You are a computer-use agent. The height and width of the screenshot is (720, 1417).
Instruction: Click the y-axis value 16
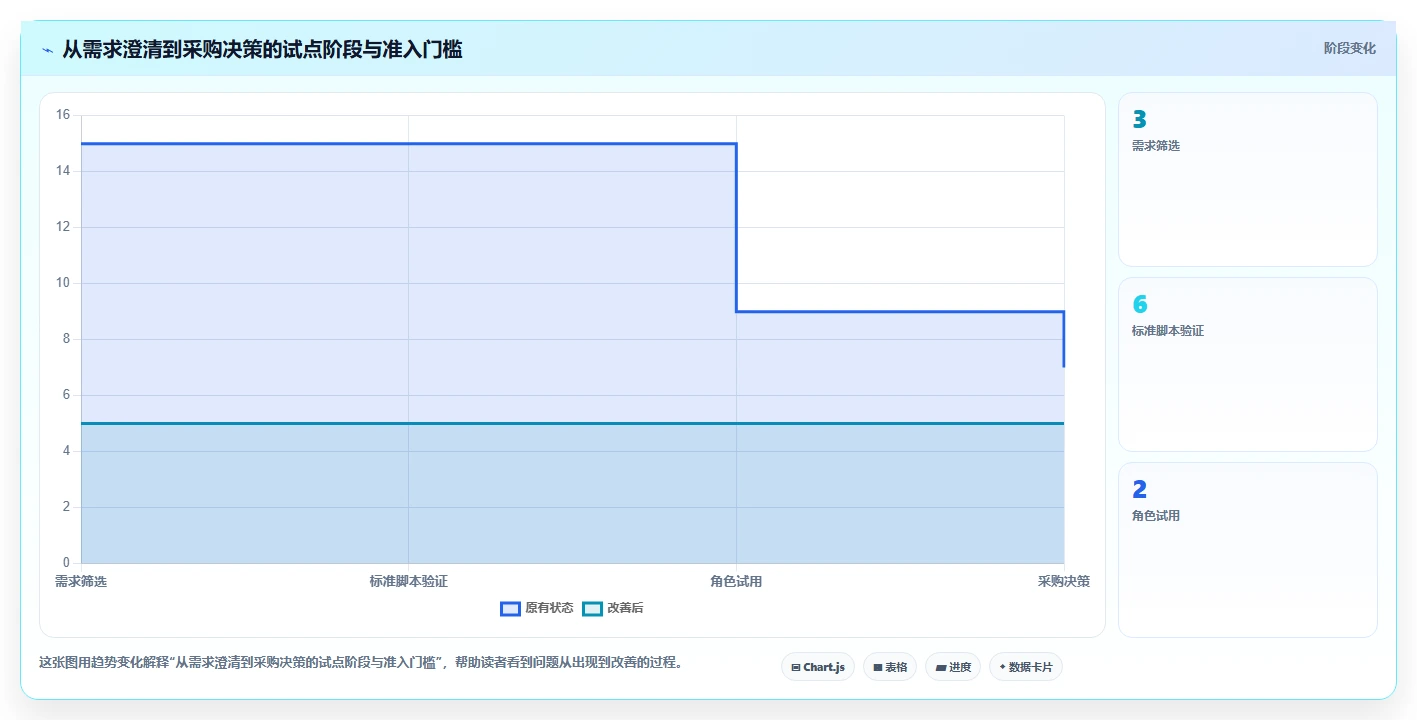(x=63, y=115)
